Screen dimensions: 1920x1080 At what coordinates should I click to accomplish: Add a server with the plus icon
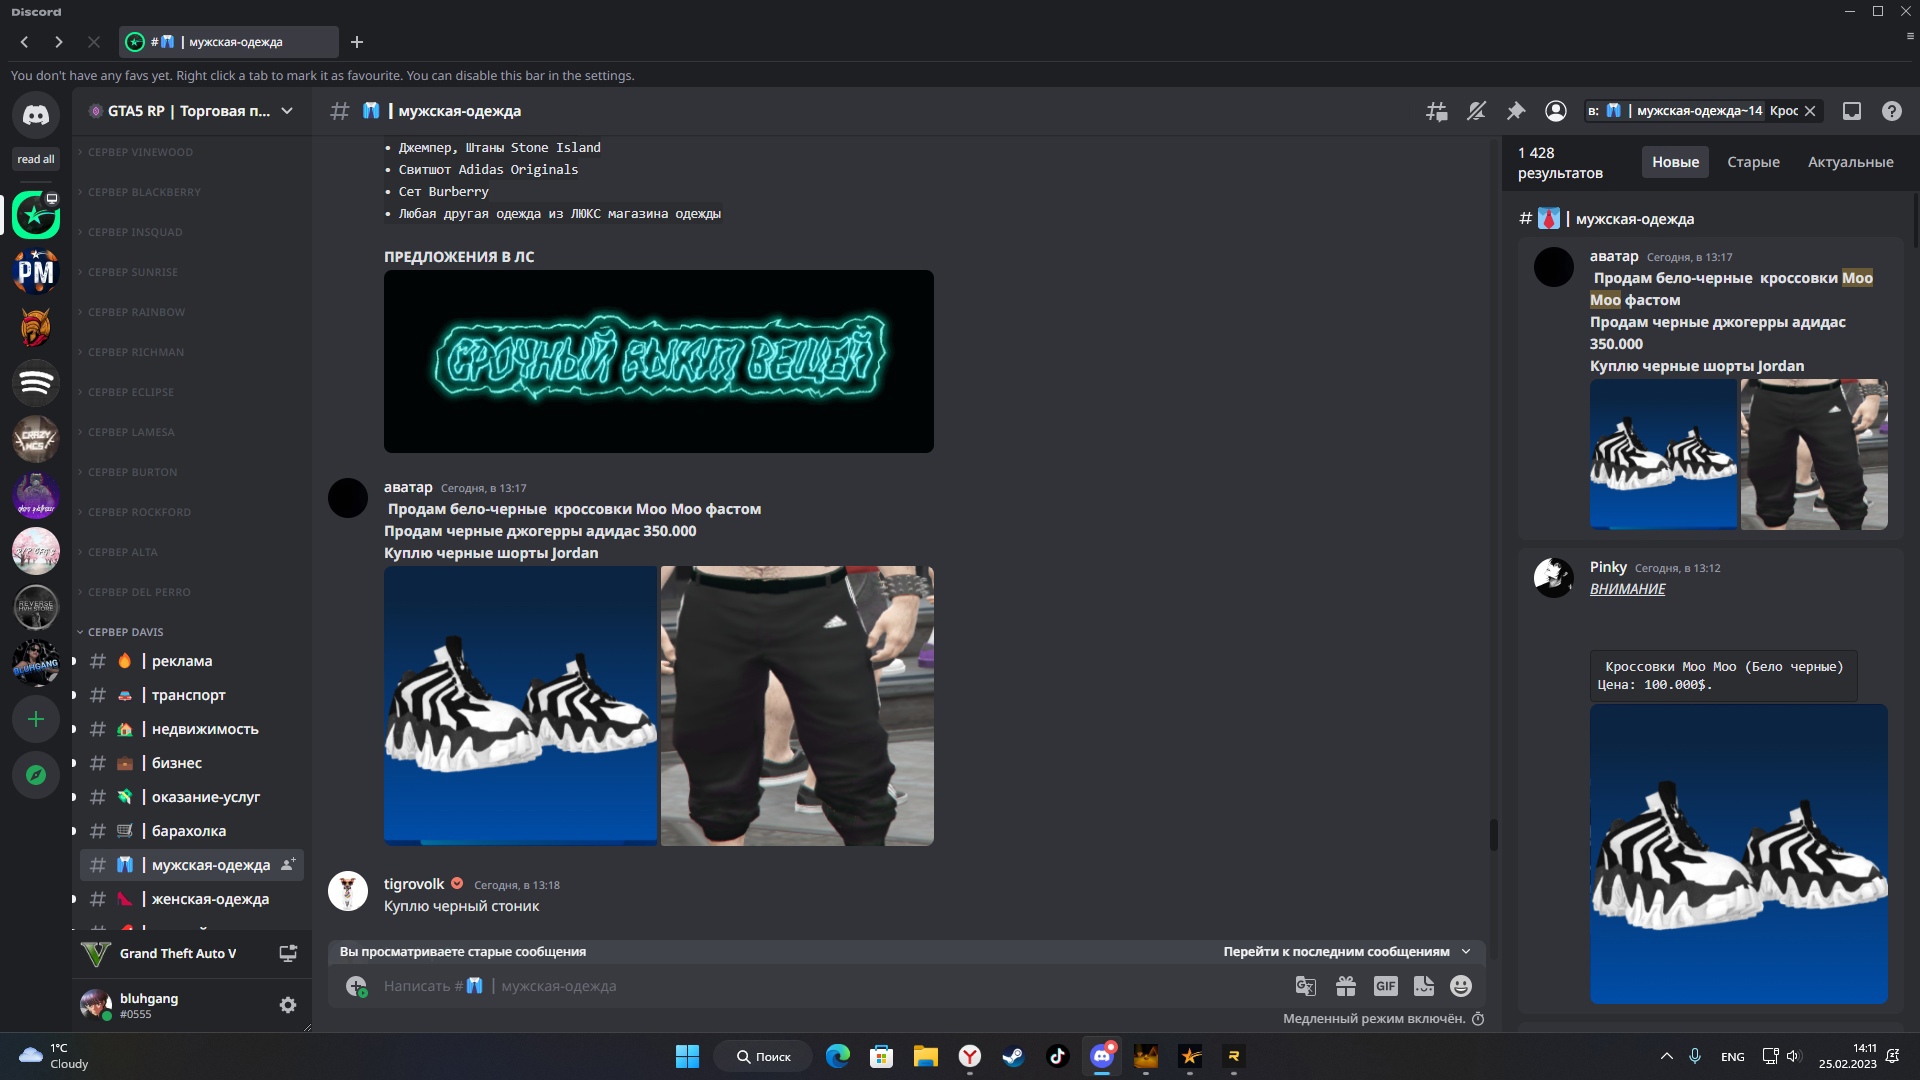(x=36, y=719)
